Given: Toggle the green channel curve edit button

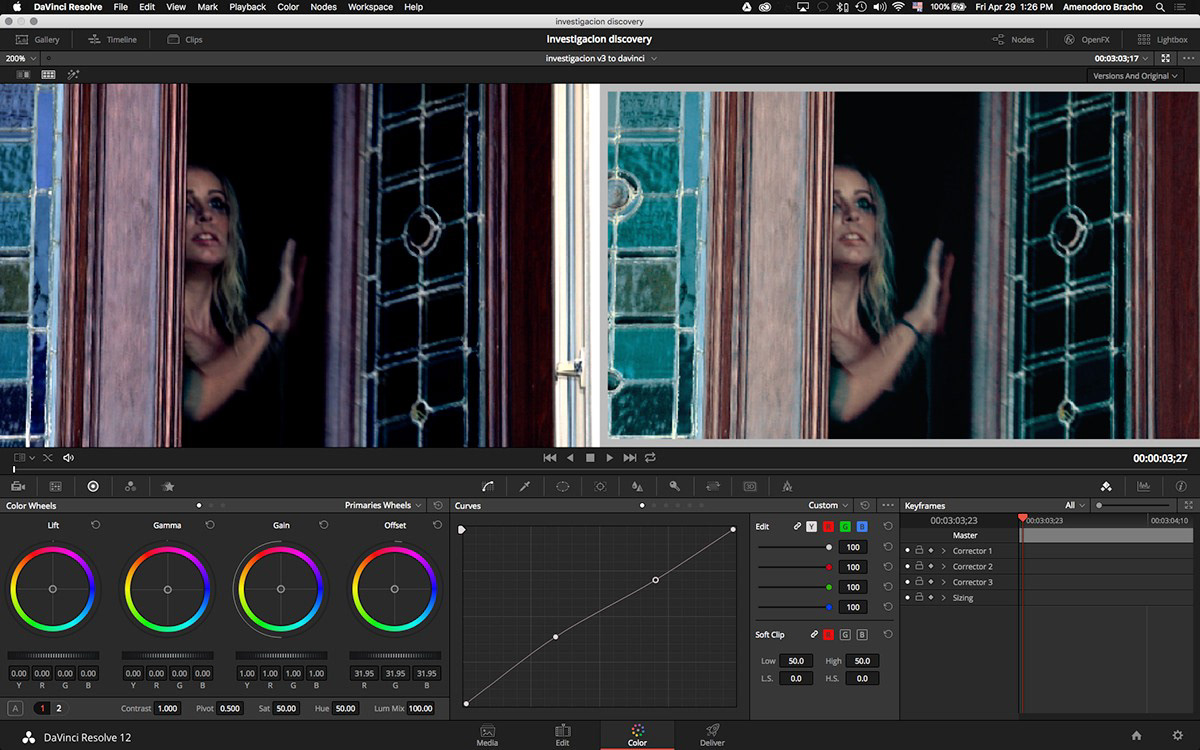Looking at the screenshot, I should 844,526.
